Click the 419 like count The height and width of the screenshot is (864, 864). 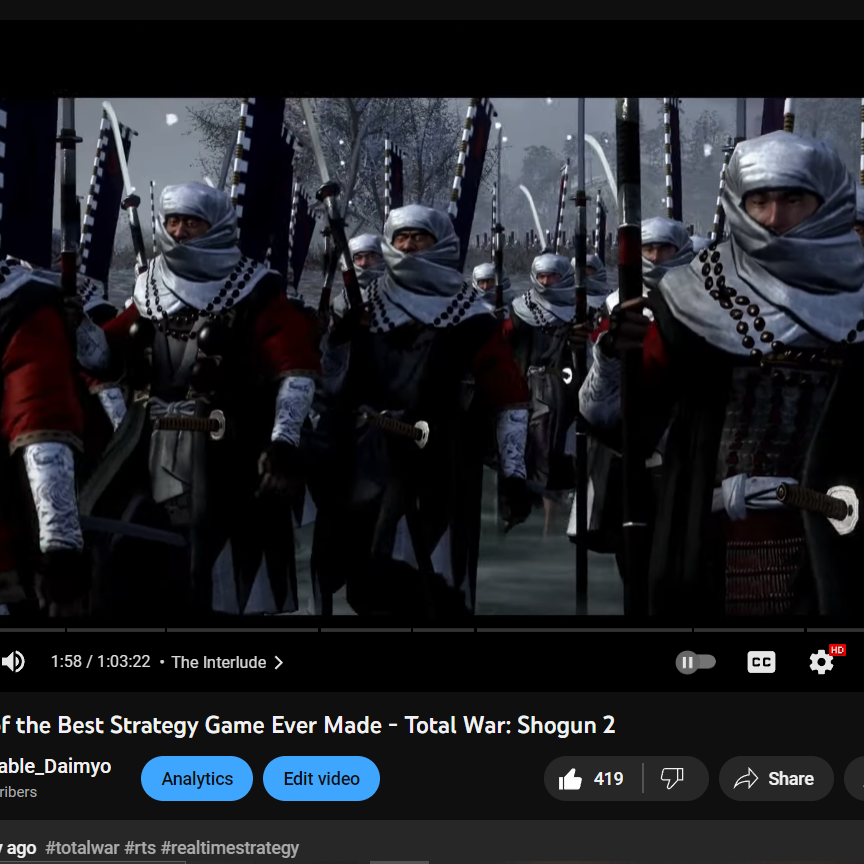(608, 779)
